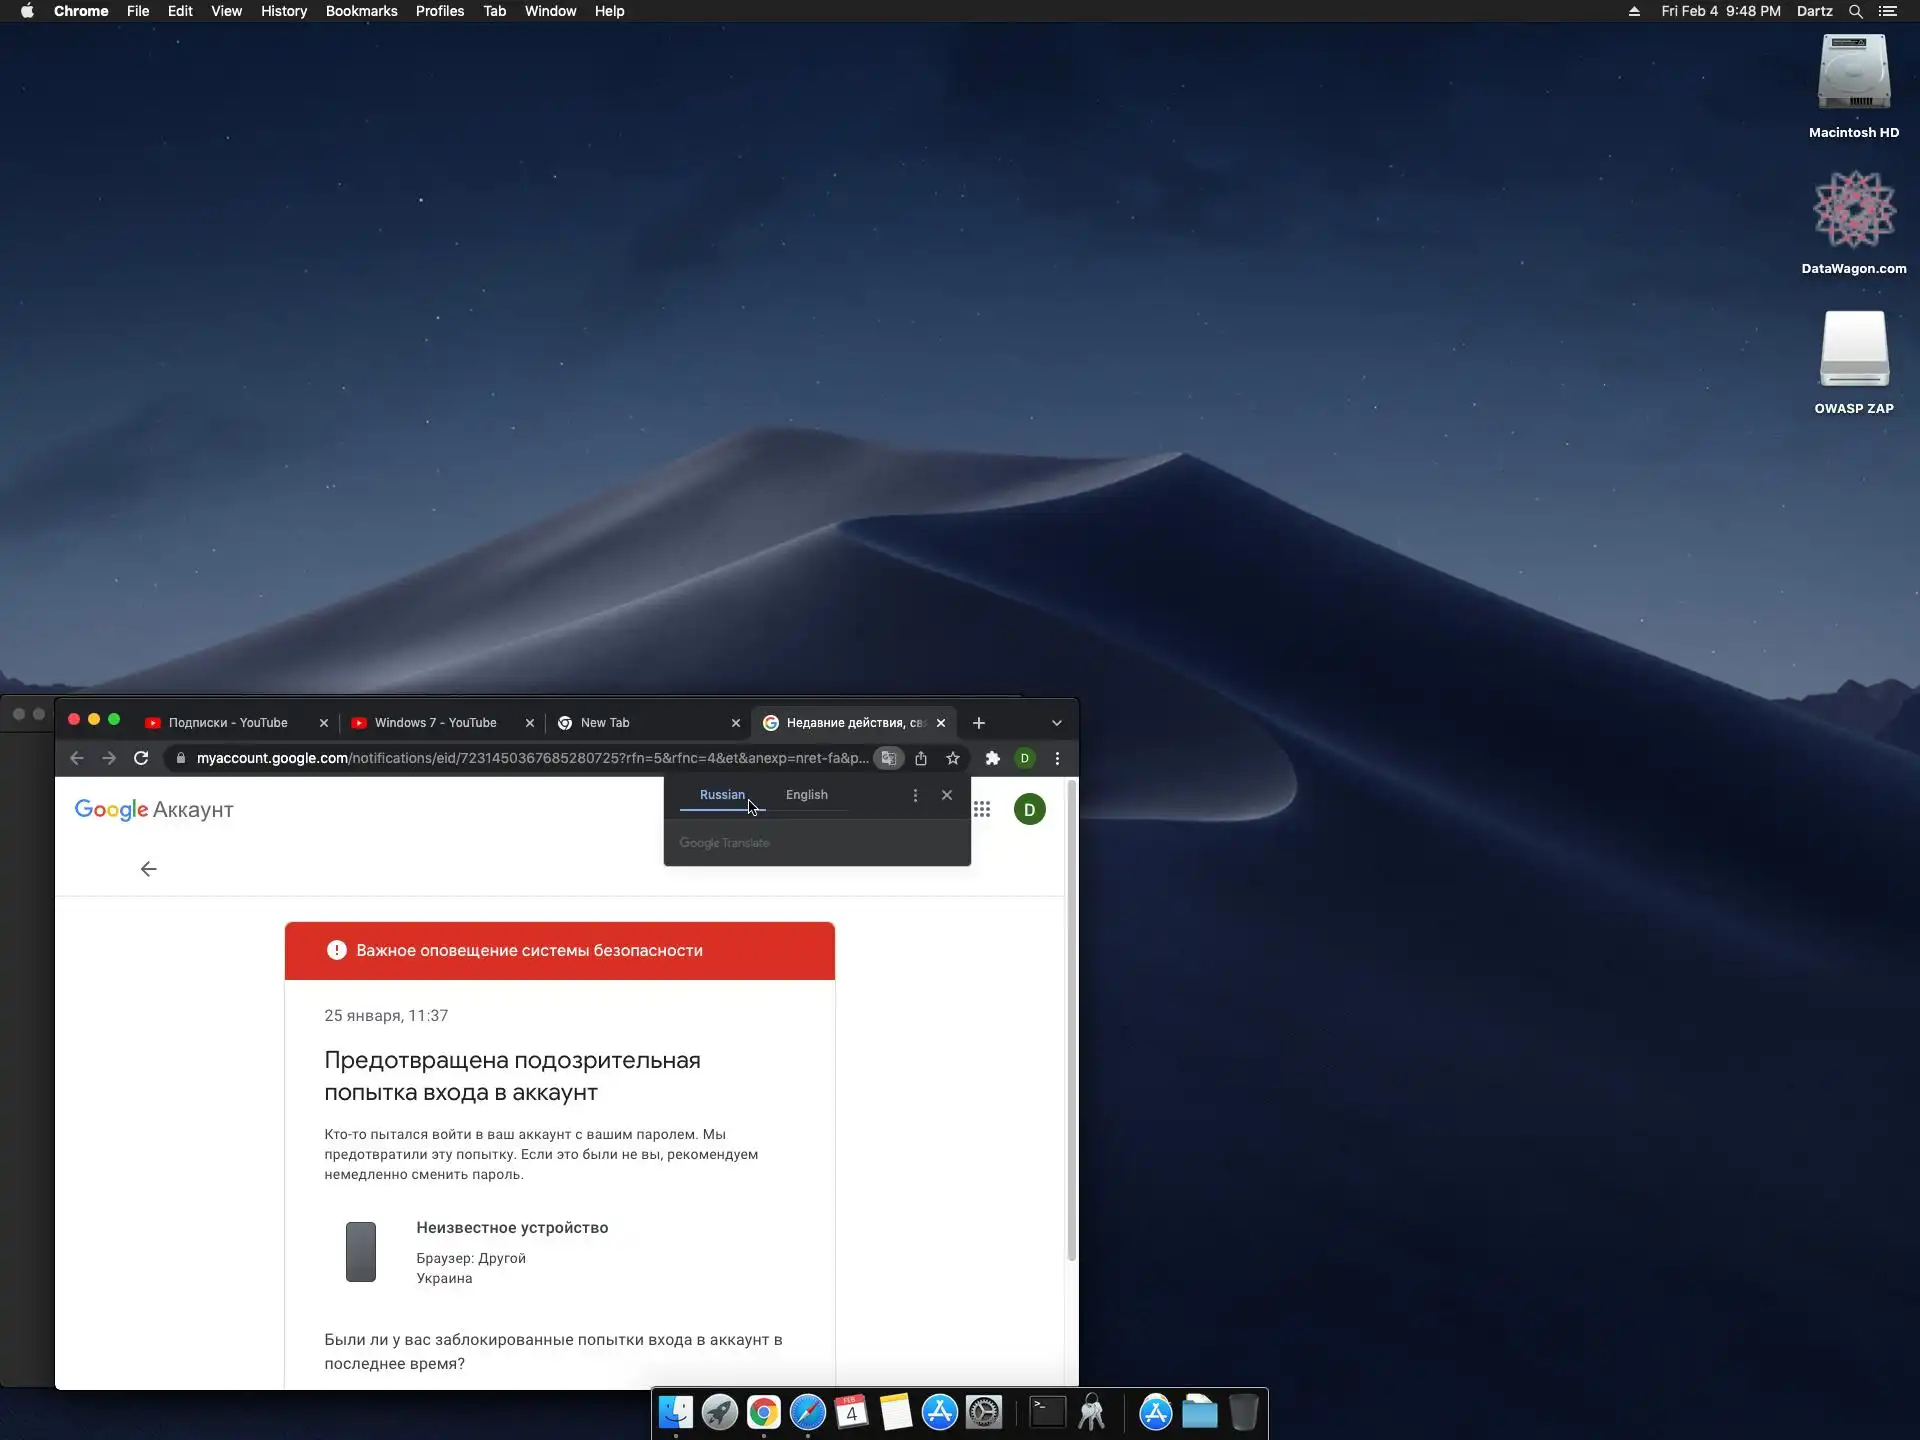Reload the current page
Image resolution: width=1920 pixels, height=1440 pixels.
(141, 758)
